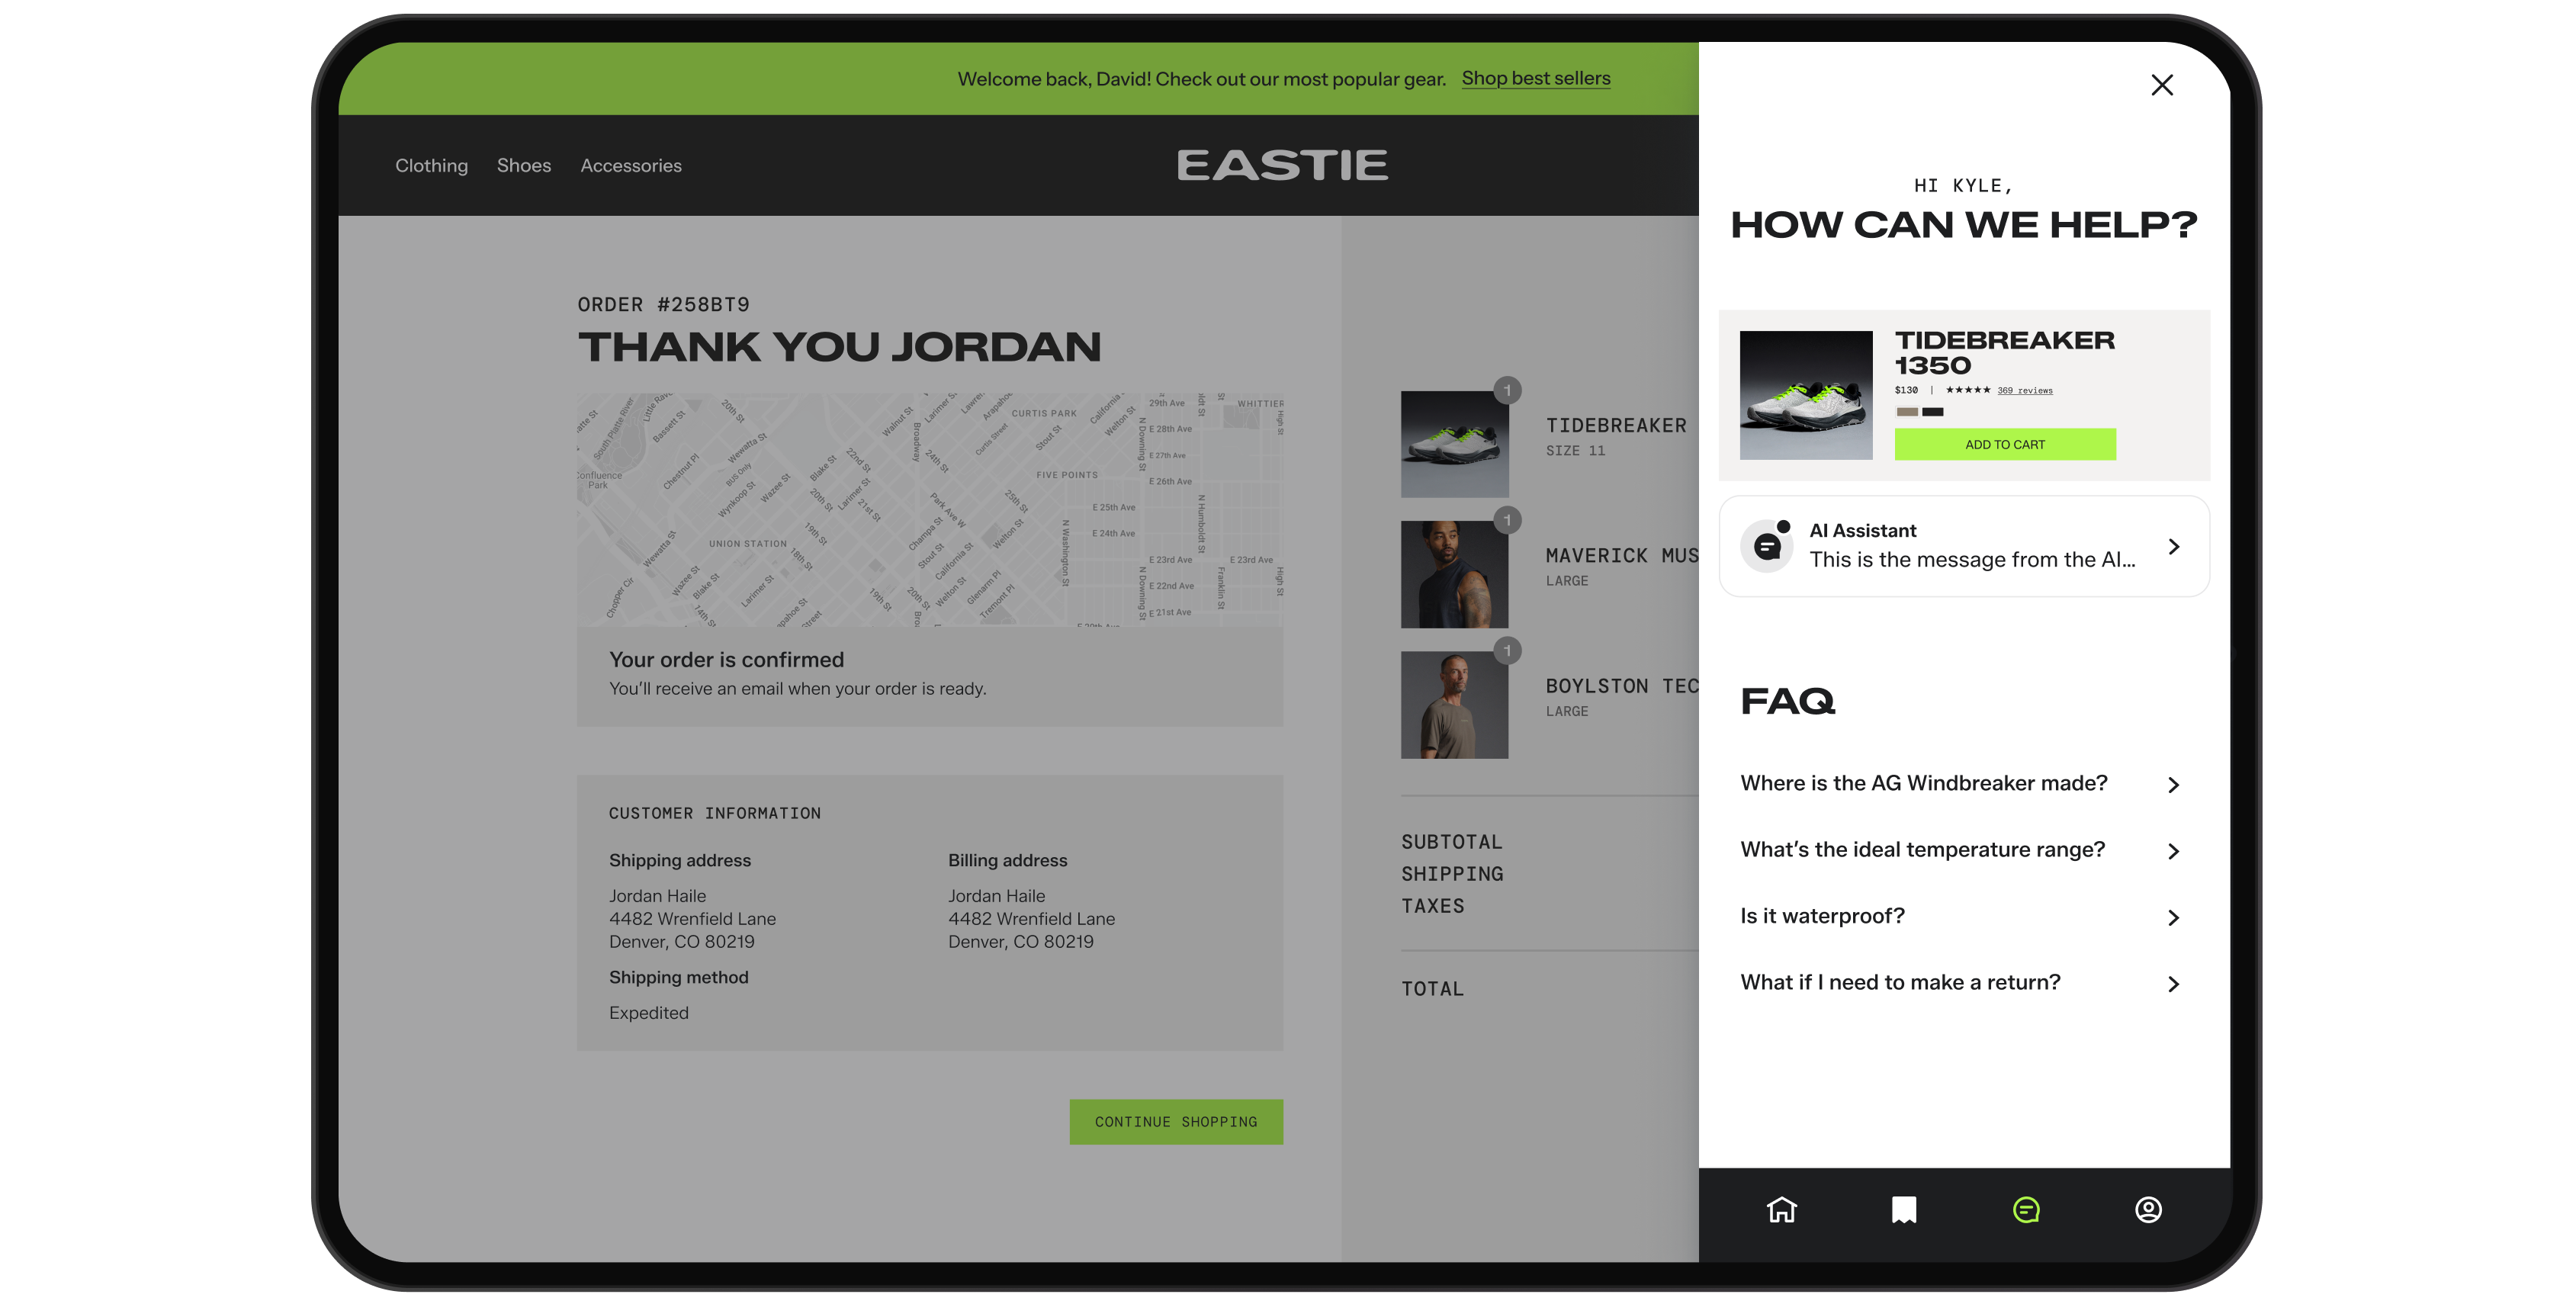2576x1304 pixels.
Task: Click the ORDER #258BT9 text
Action: 663,305
